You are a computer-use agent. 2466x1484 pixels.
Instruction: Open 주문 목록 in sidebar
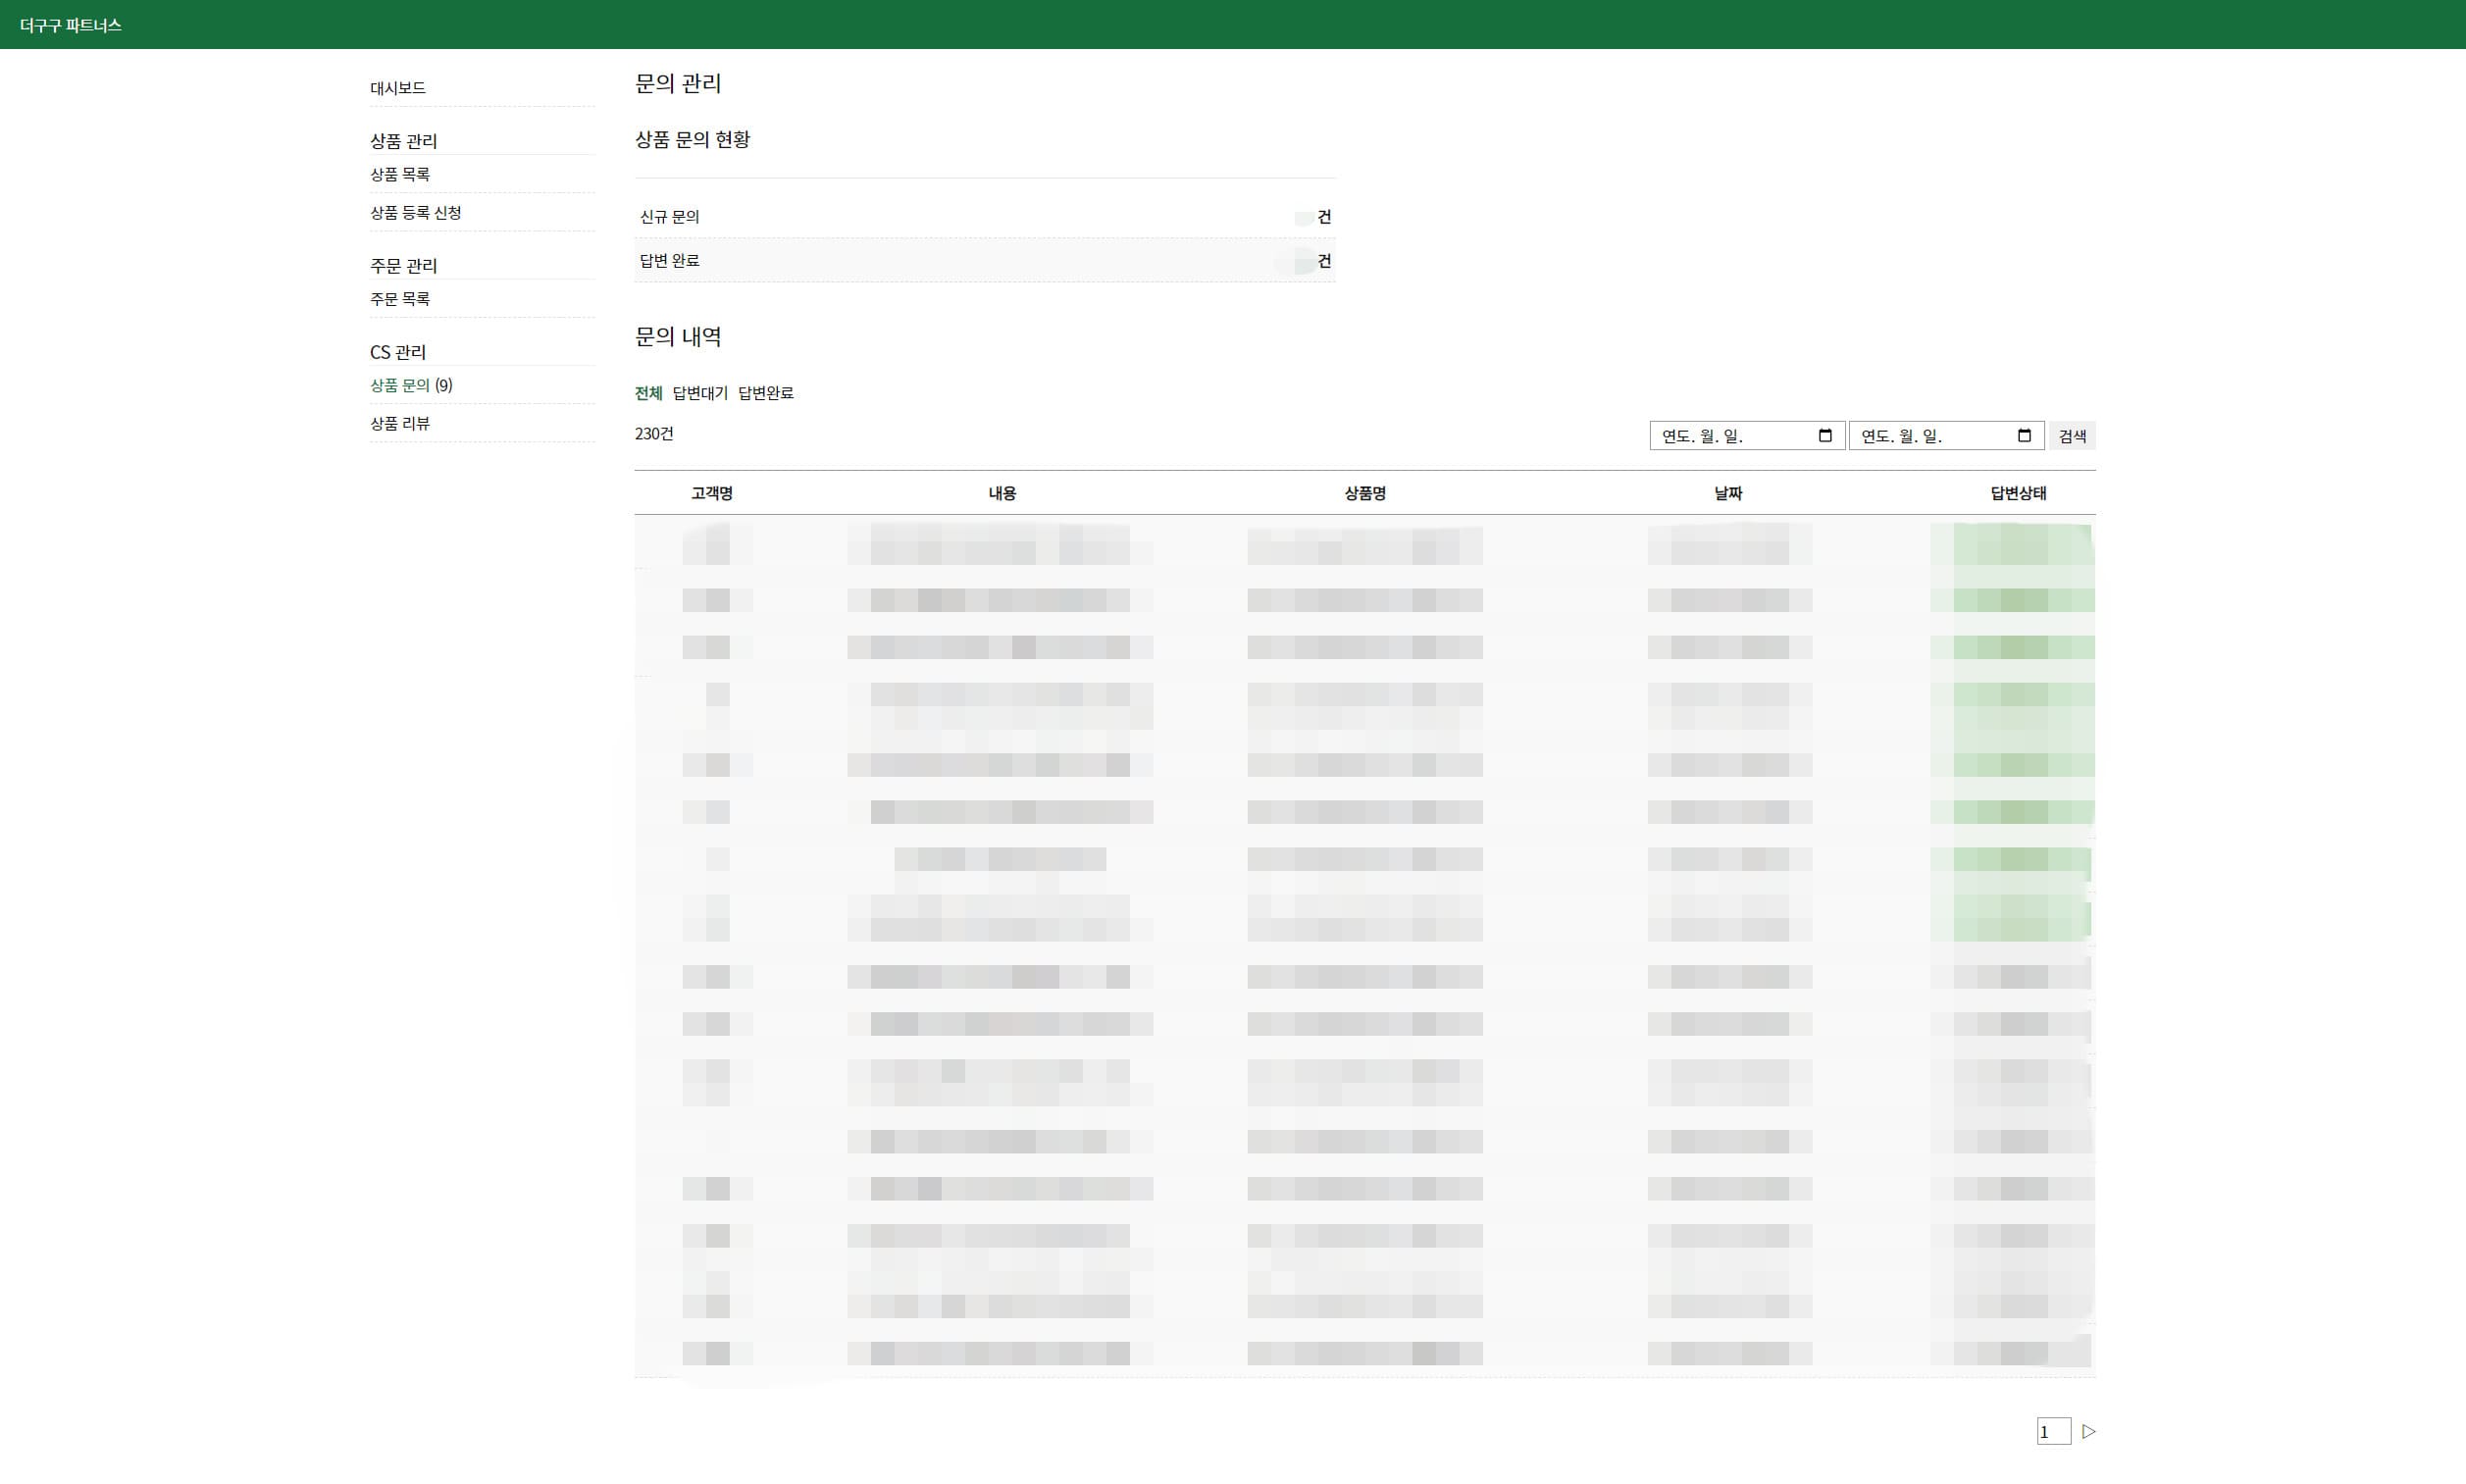pos(400,298)
